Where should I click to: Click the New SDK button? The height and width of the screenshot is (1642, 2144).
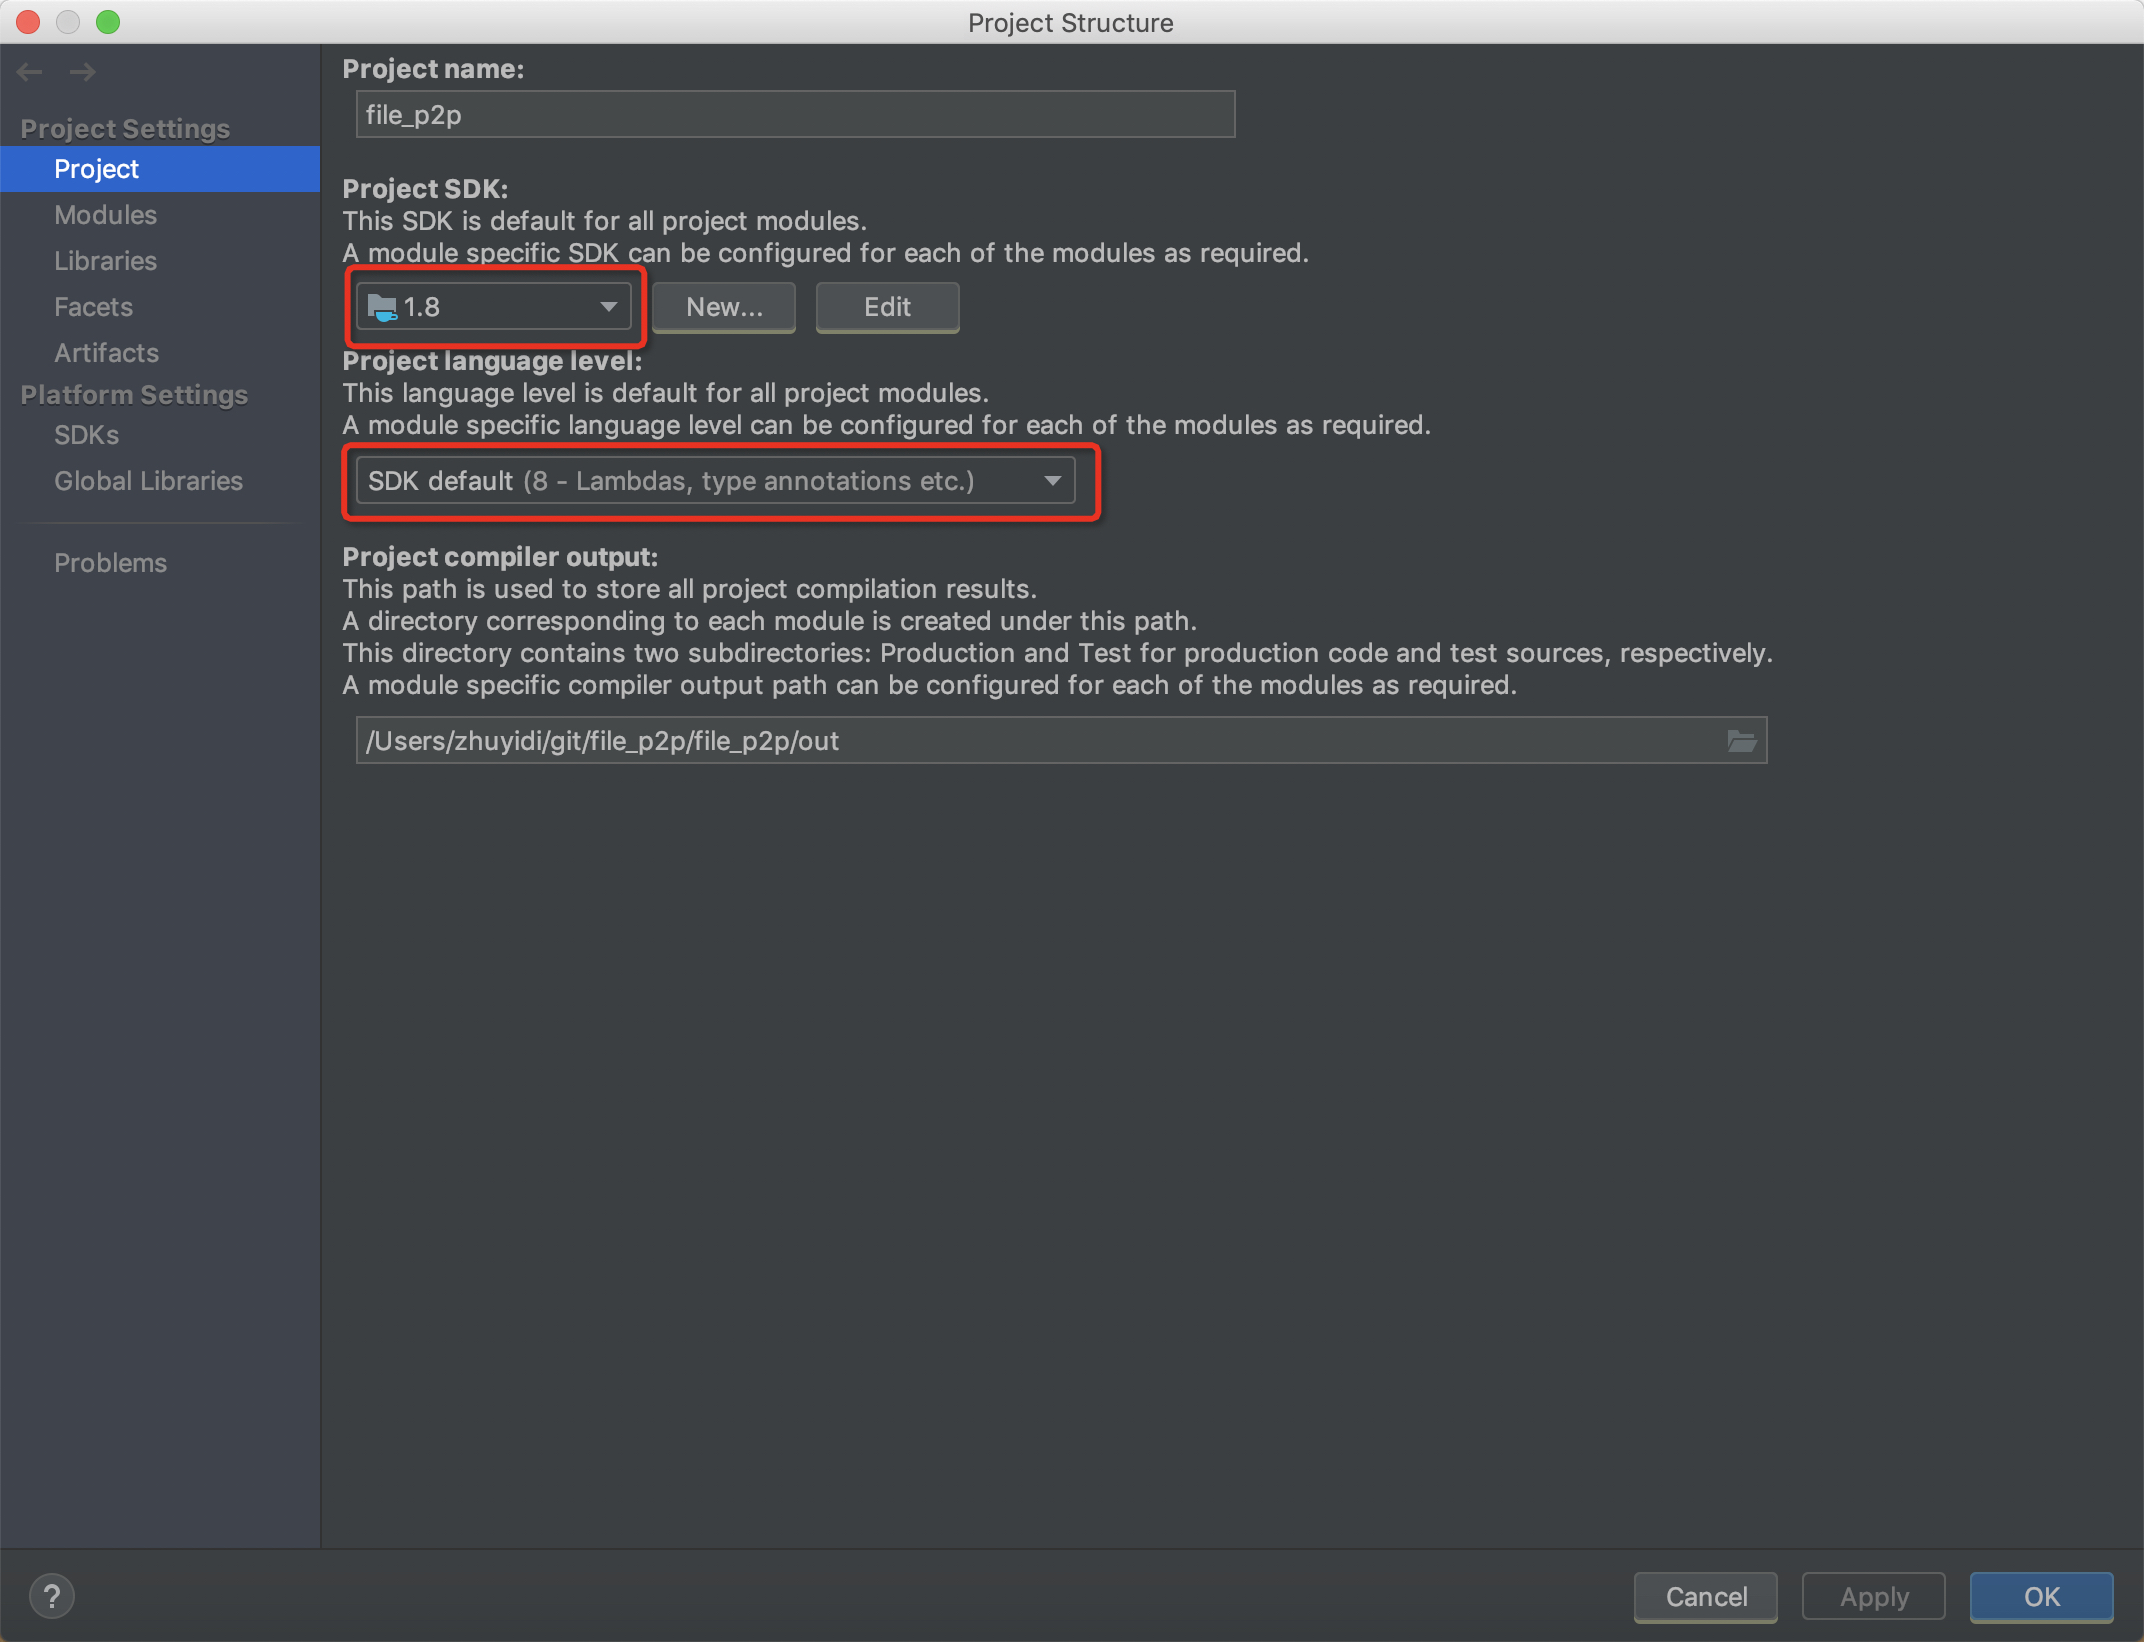(721, 305)
